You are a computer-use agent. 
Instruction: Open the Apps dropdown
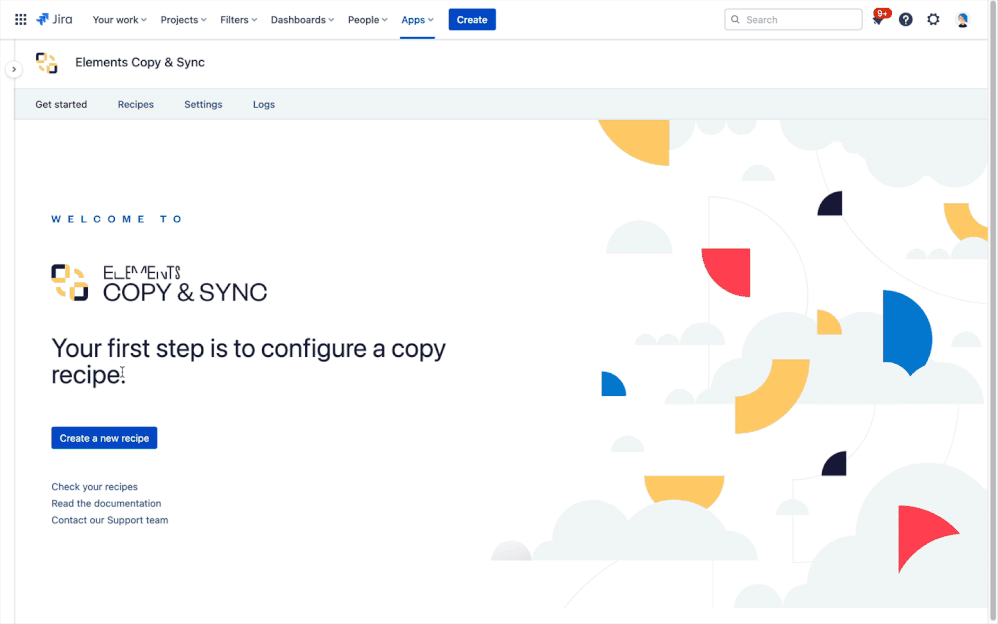point(417,20)
